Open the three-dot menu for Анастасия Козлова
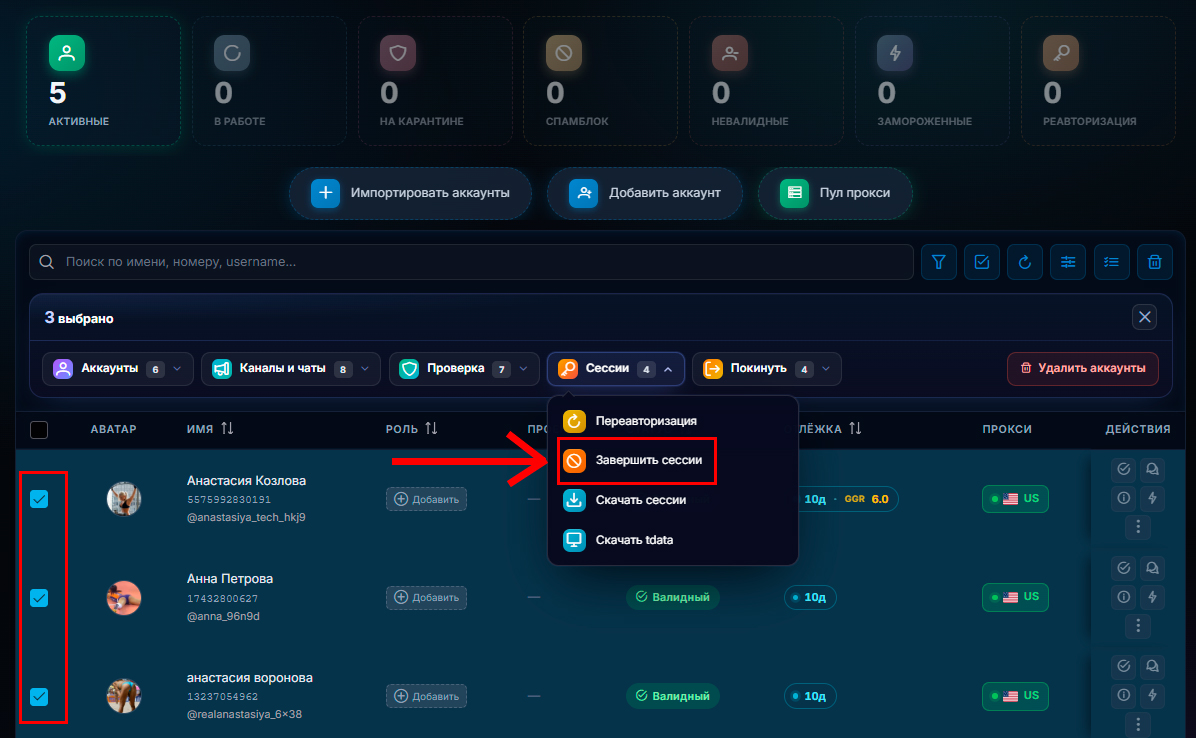The image size is (1196, 738). point(1138,527)
